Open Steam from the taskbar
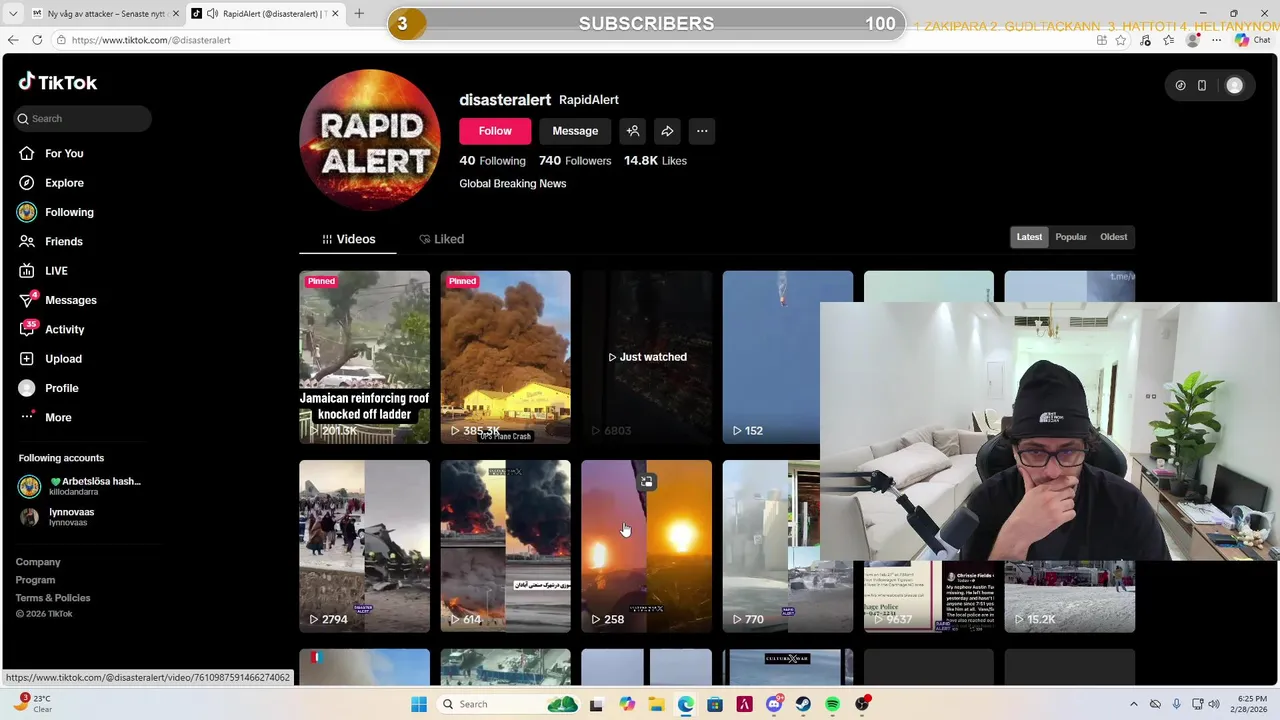The width and height of the screenshot is (1280, 720). (x=803, y=704)
